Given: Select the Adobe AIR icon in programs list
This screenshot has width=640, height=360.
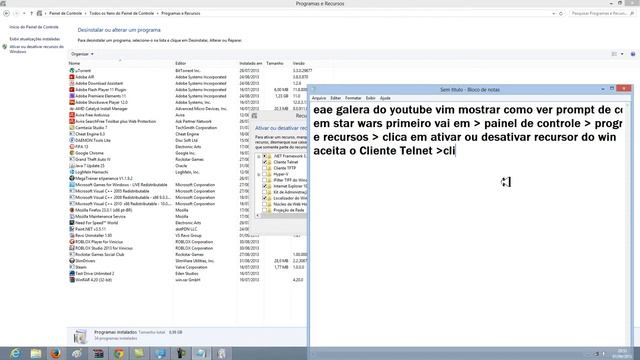Looking at the screenshot, I should (72, 77).
